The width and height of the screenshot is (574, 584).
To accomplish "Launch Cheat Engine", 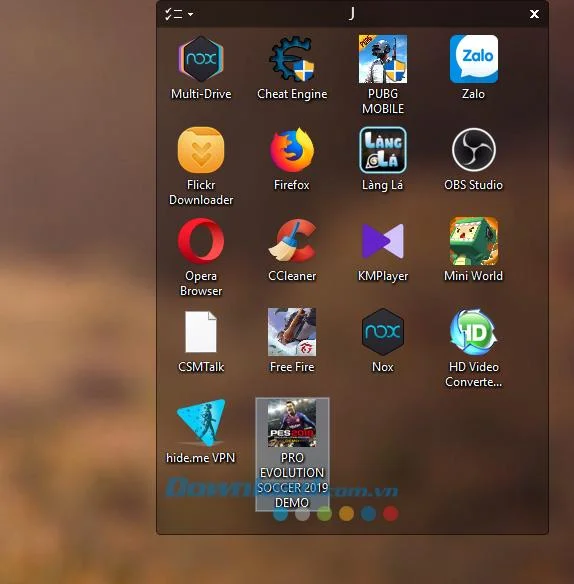I will (292, 59).
